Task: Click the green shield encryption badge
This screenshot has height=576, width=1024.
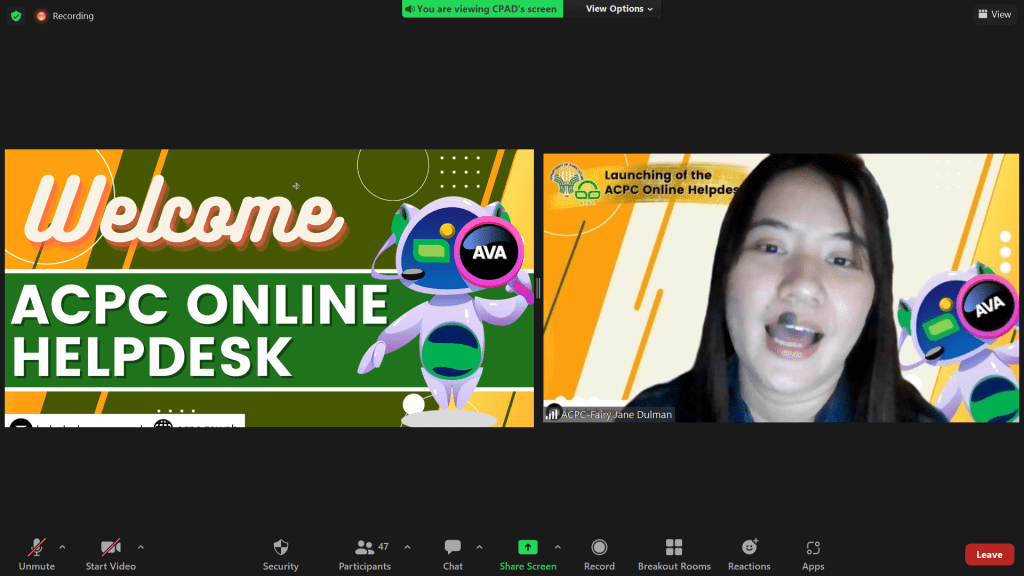Action: pos(14,15)
